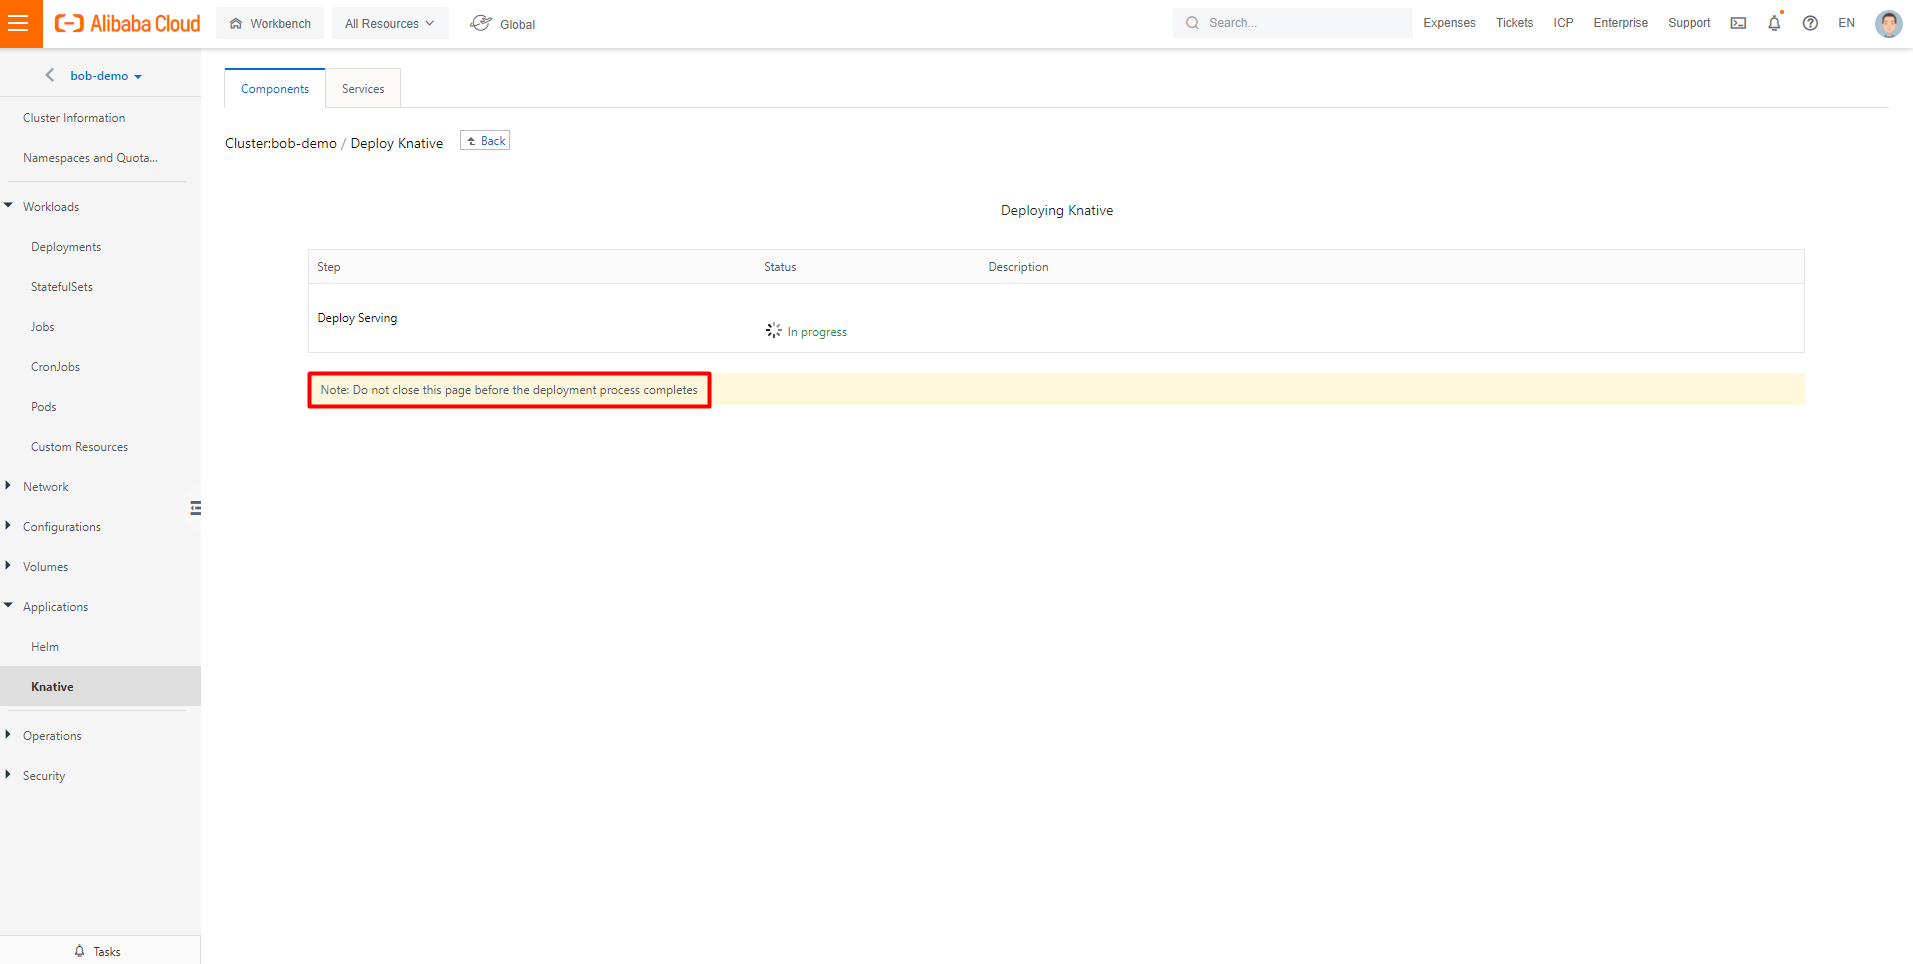The image size is (1913, 964).
Task: Go back using the left chevron by bob-demo
Action: (50, 75)
